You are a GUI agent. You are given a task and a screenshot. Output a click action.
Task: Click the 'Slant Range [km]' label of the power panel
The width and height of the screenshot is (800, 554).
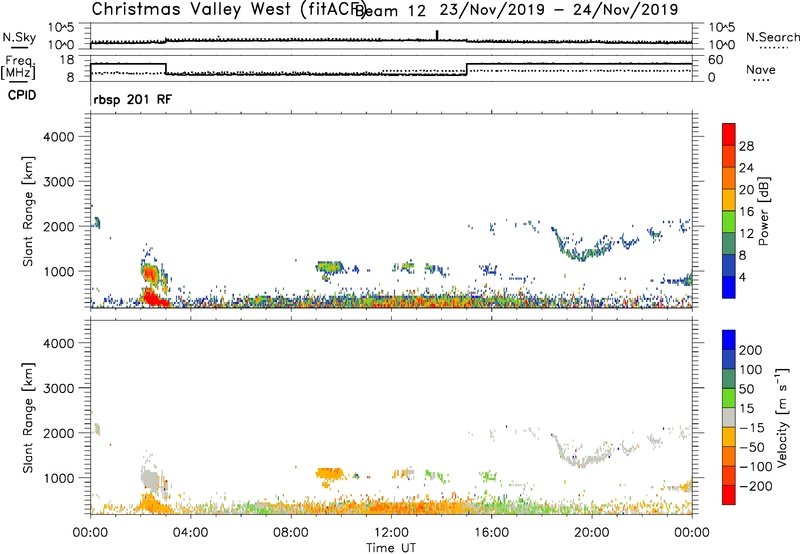point(28,211)
